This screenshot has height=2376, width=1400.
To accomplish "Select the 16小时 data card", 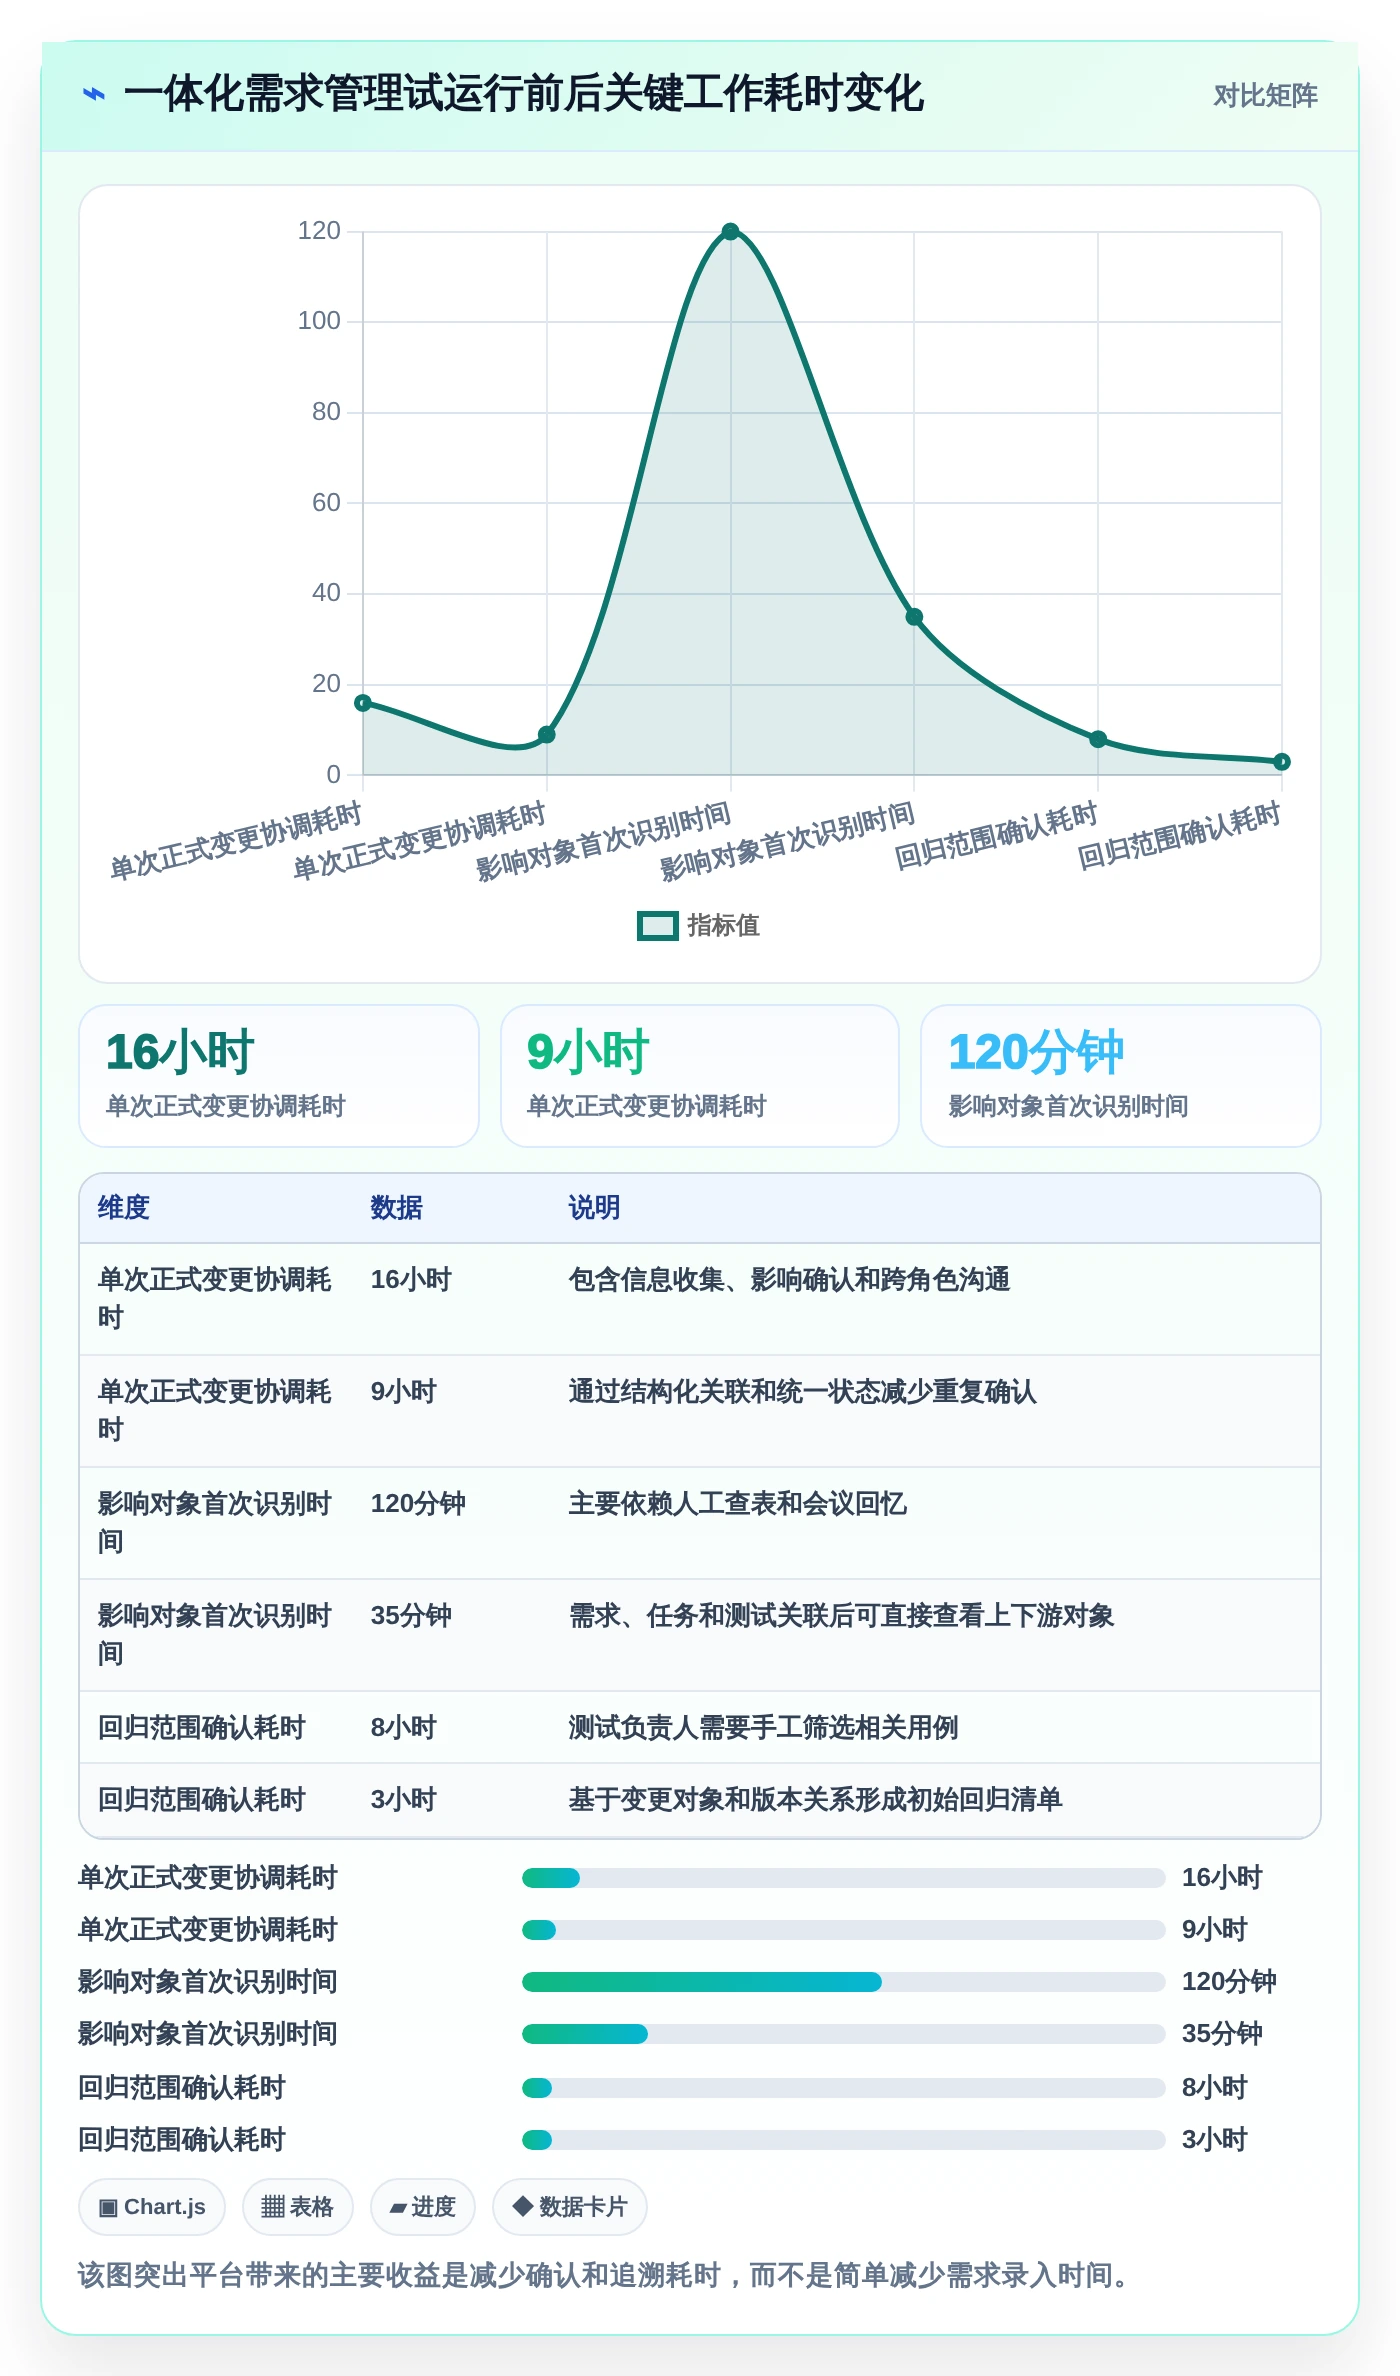I will [x=279, y=1076].
